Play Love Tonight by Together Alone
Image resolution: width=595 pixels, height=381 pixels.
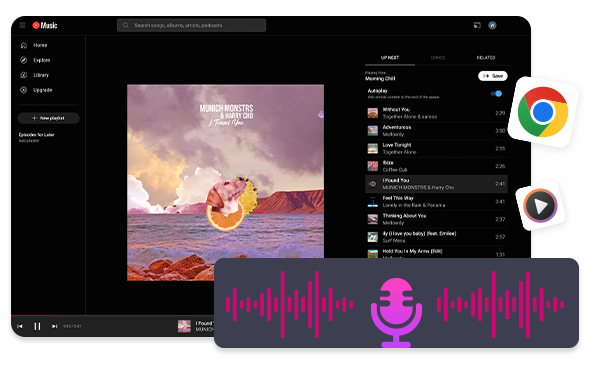(436, 148)
